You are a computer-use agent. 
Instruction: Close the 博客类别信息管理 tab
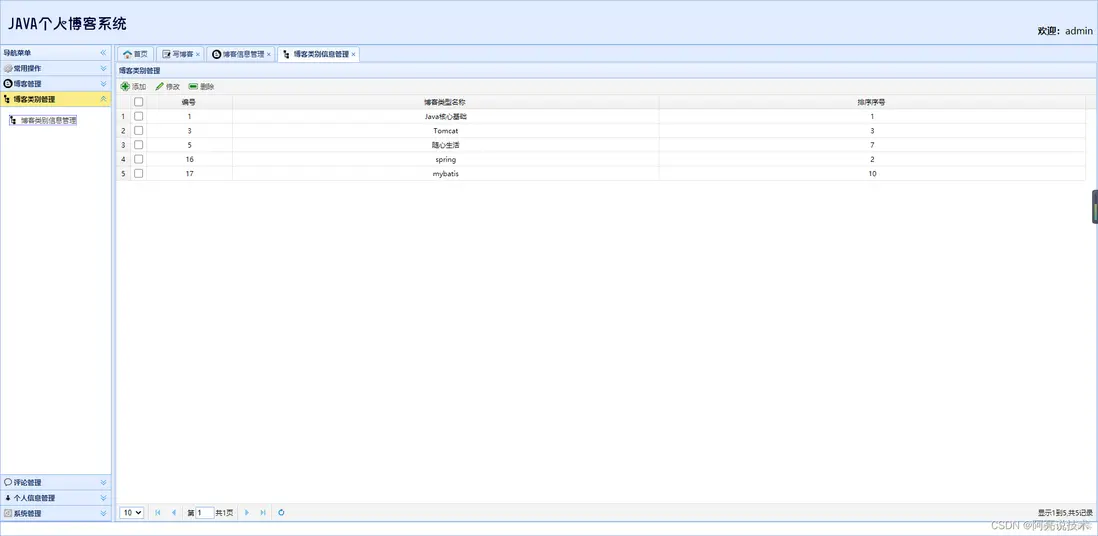(x=354, y=54)
